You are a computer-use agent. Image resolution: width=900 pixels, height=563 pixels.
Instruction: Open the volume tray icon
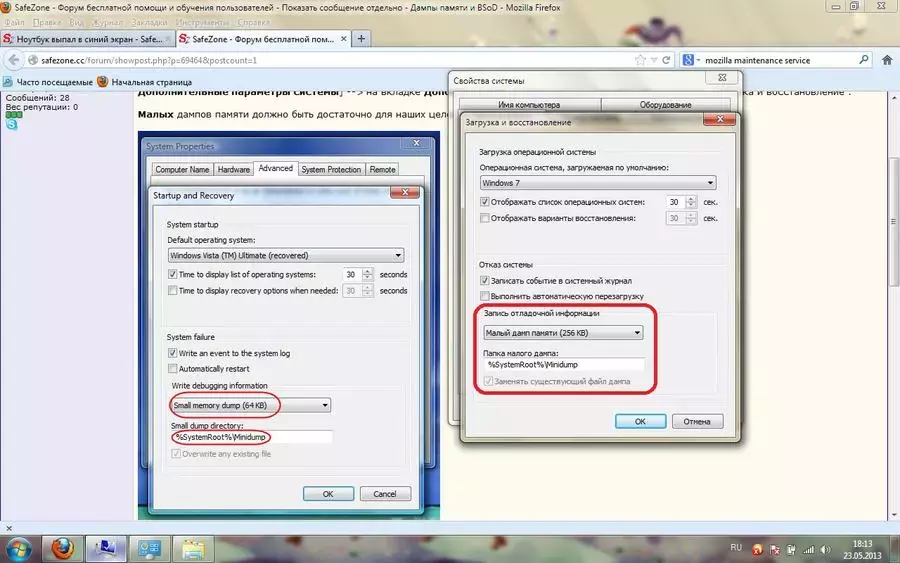click(825, 549)
